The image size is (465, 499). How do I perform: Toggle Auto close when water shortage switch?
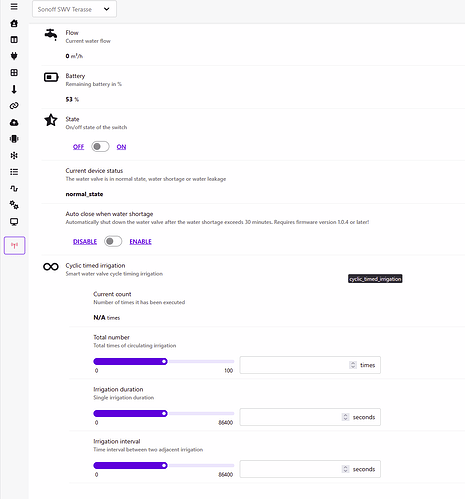pyautogui.click(x=113, y=241)
